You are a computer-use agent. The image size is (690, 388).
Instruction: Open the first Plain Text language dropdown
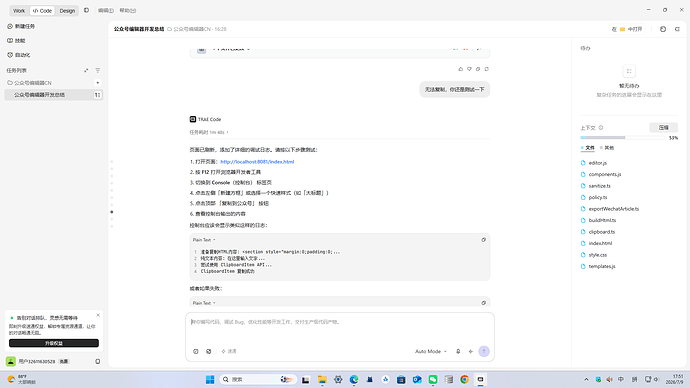204,240
